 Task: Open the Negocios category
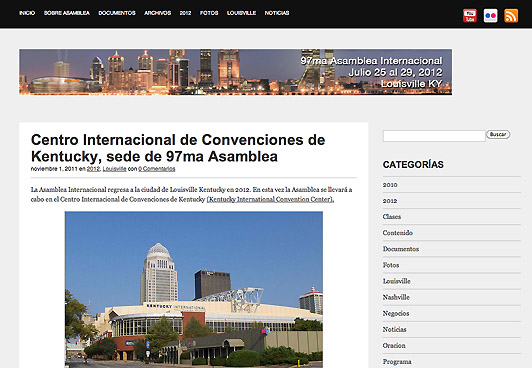click(x=396, y=313)
